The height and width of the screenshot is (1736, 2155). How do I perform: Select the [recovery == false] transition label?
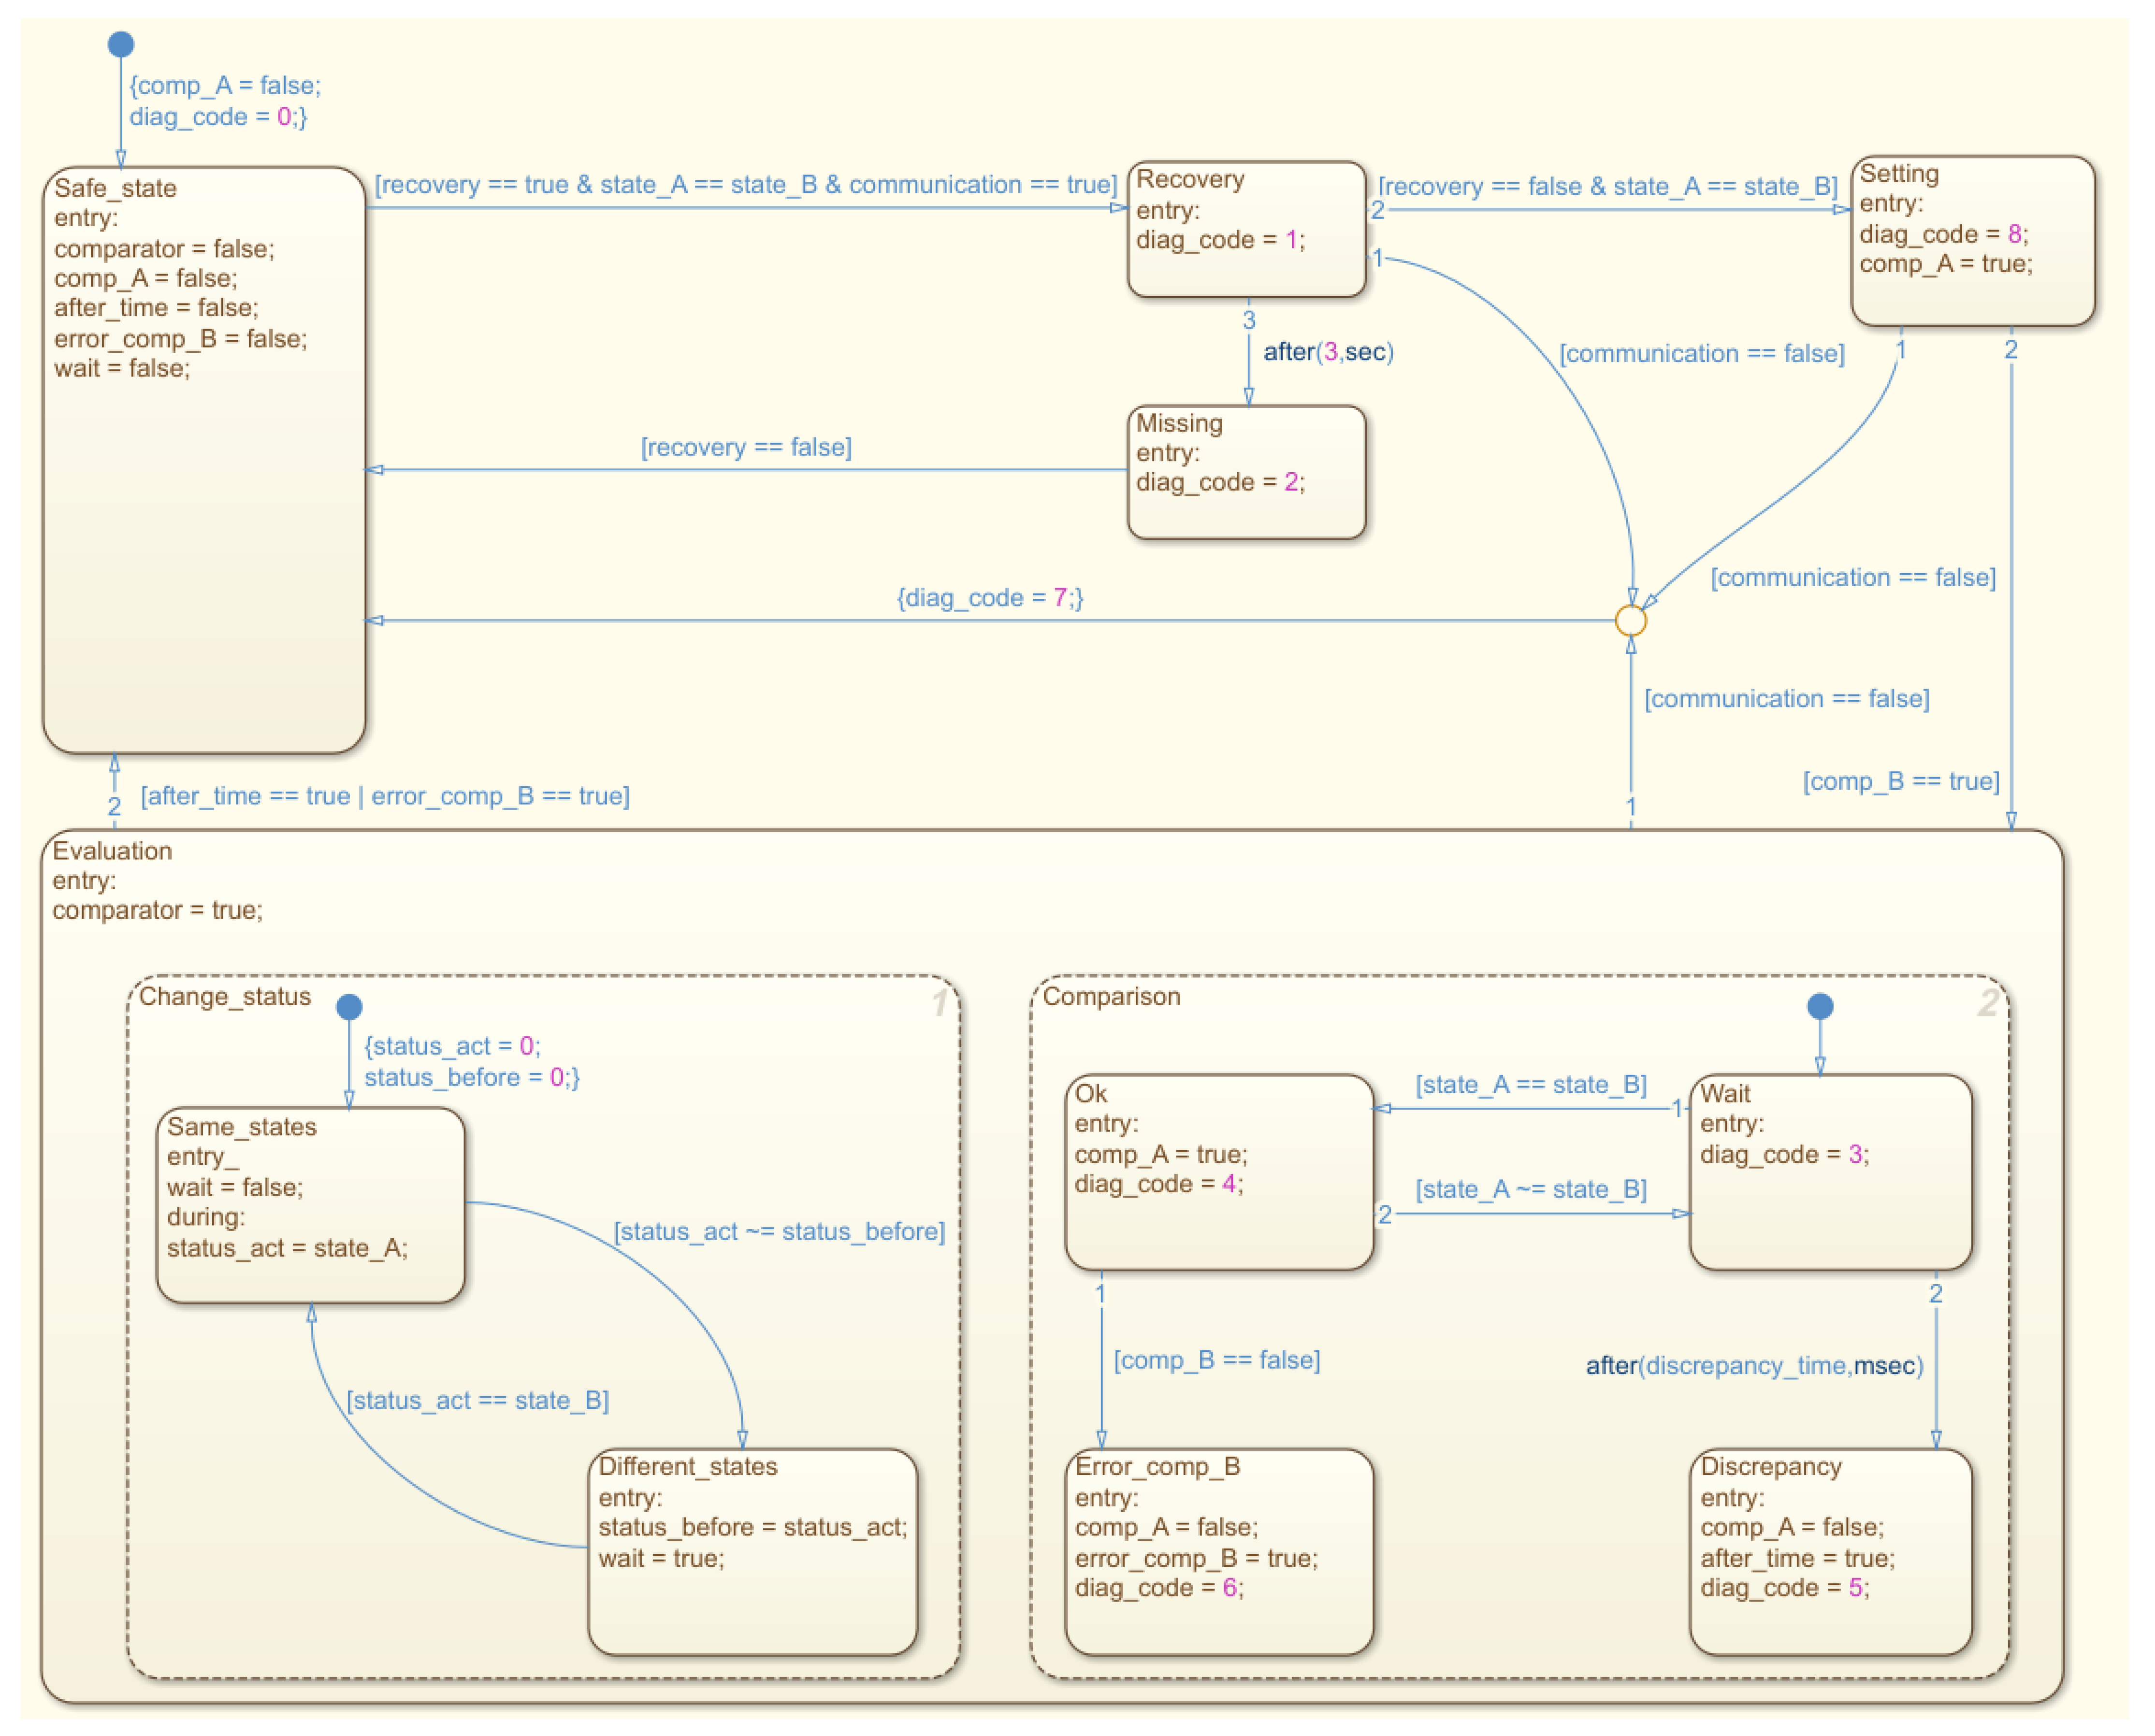(746, 447)
